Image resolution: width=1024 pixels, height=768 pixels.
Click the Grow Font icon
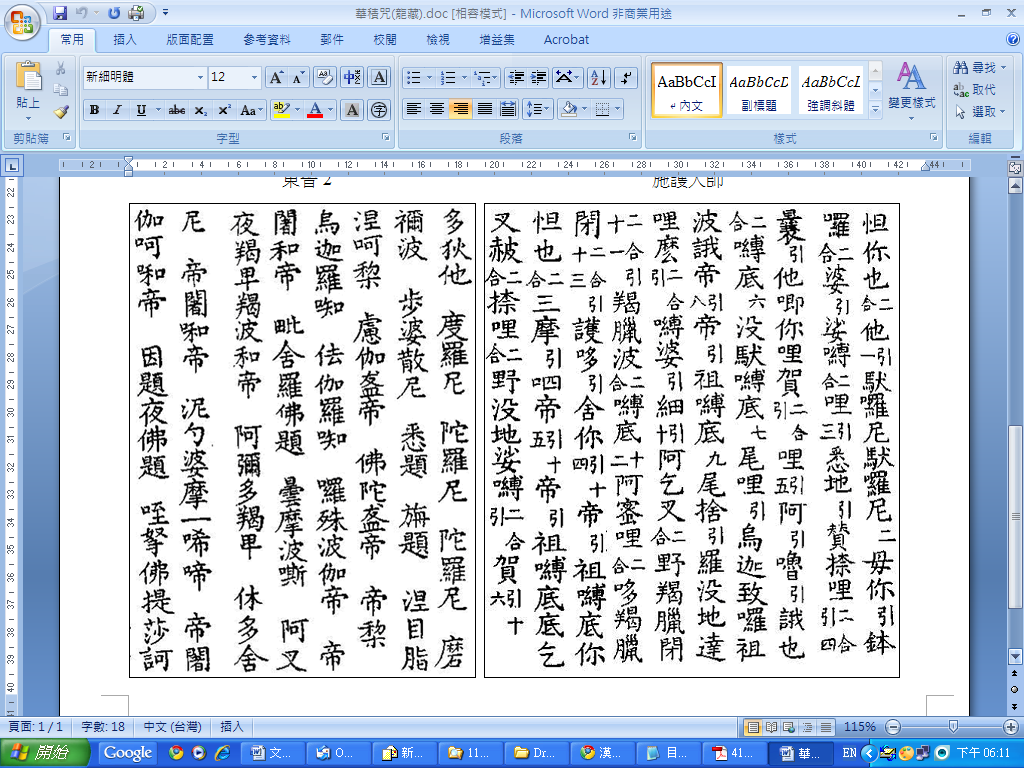pos(276,77)
